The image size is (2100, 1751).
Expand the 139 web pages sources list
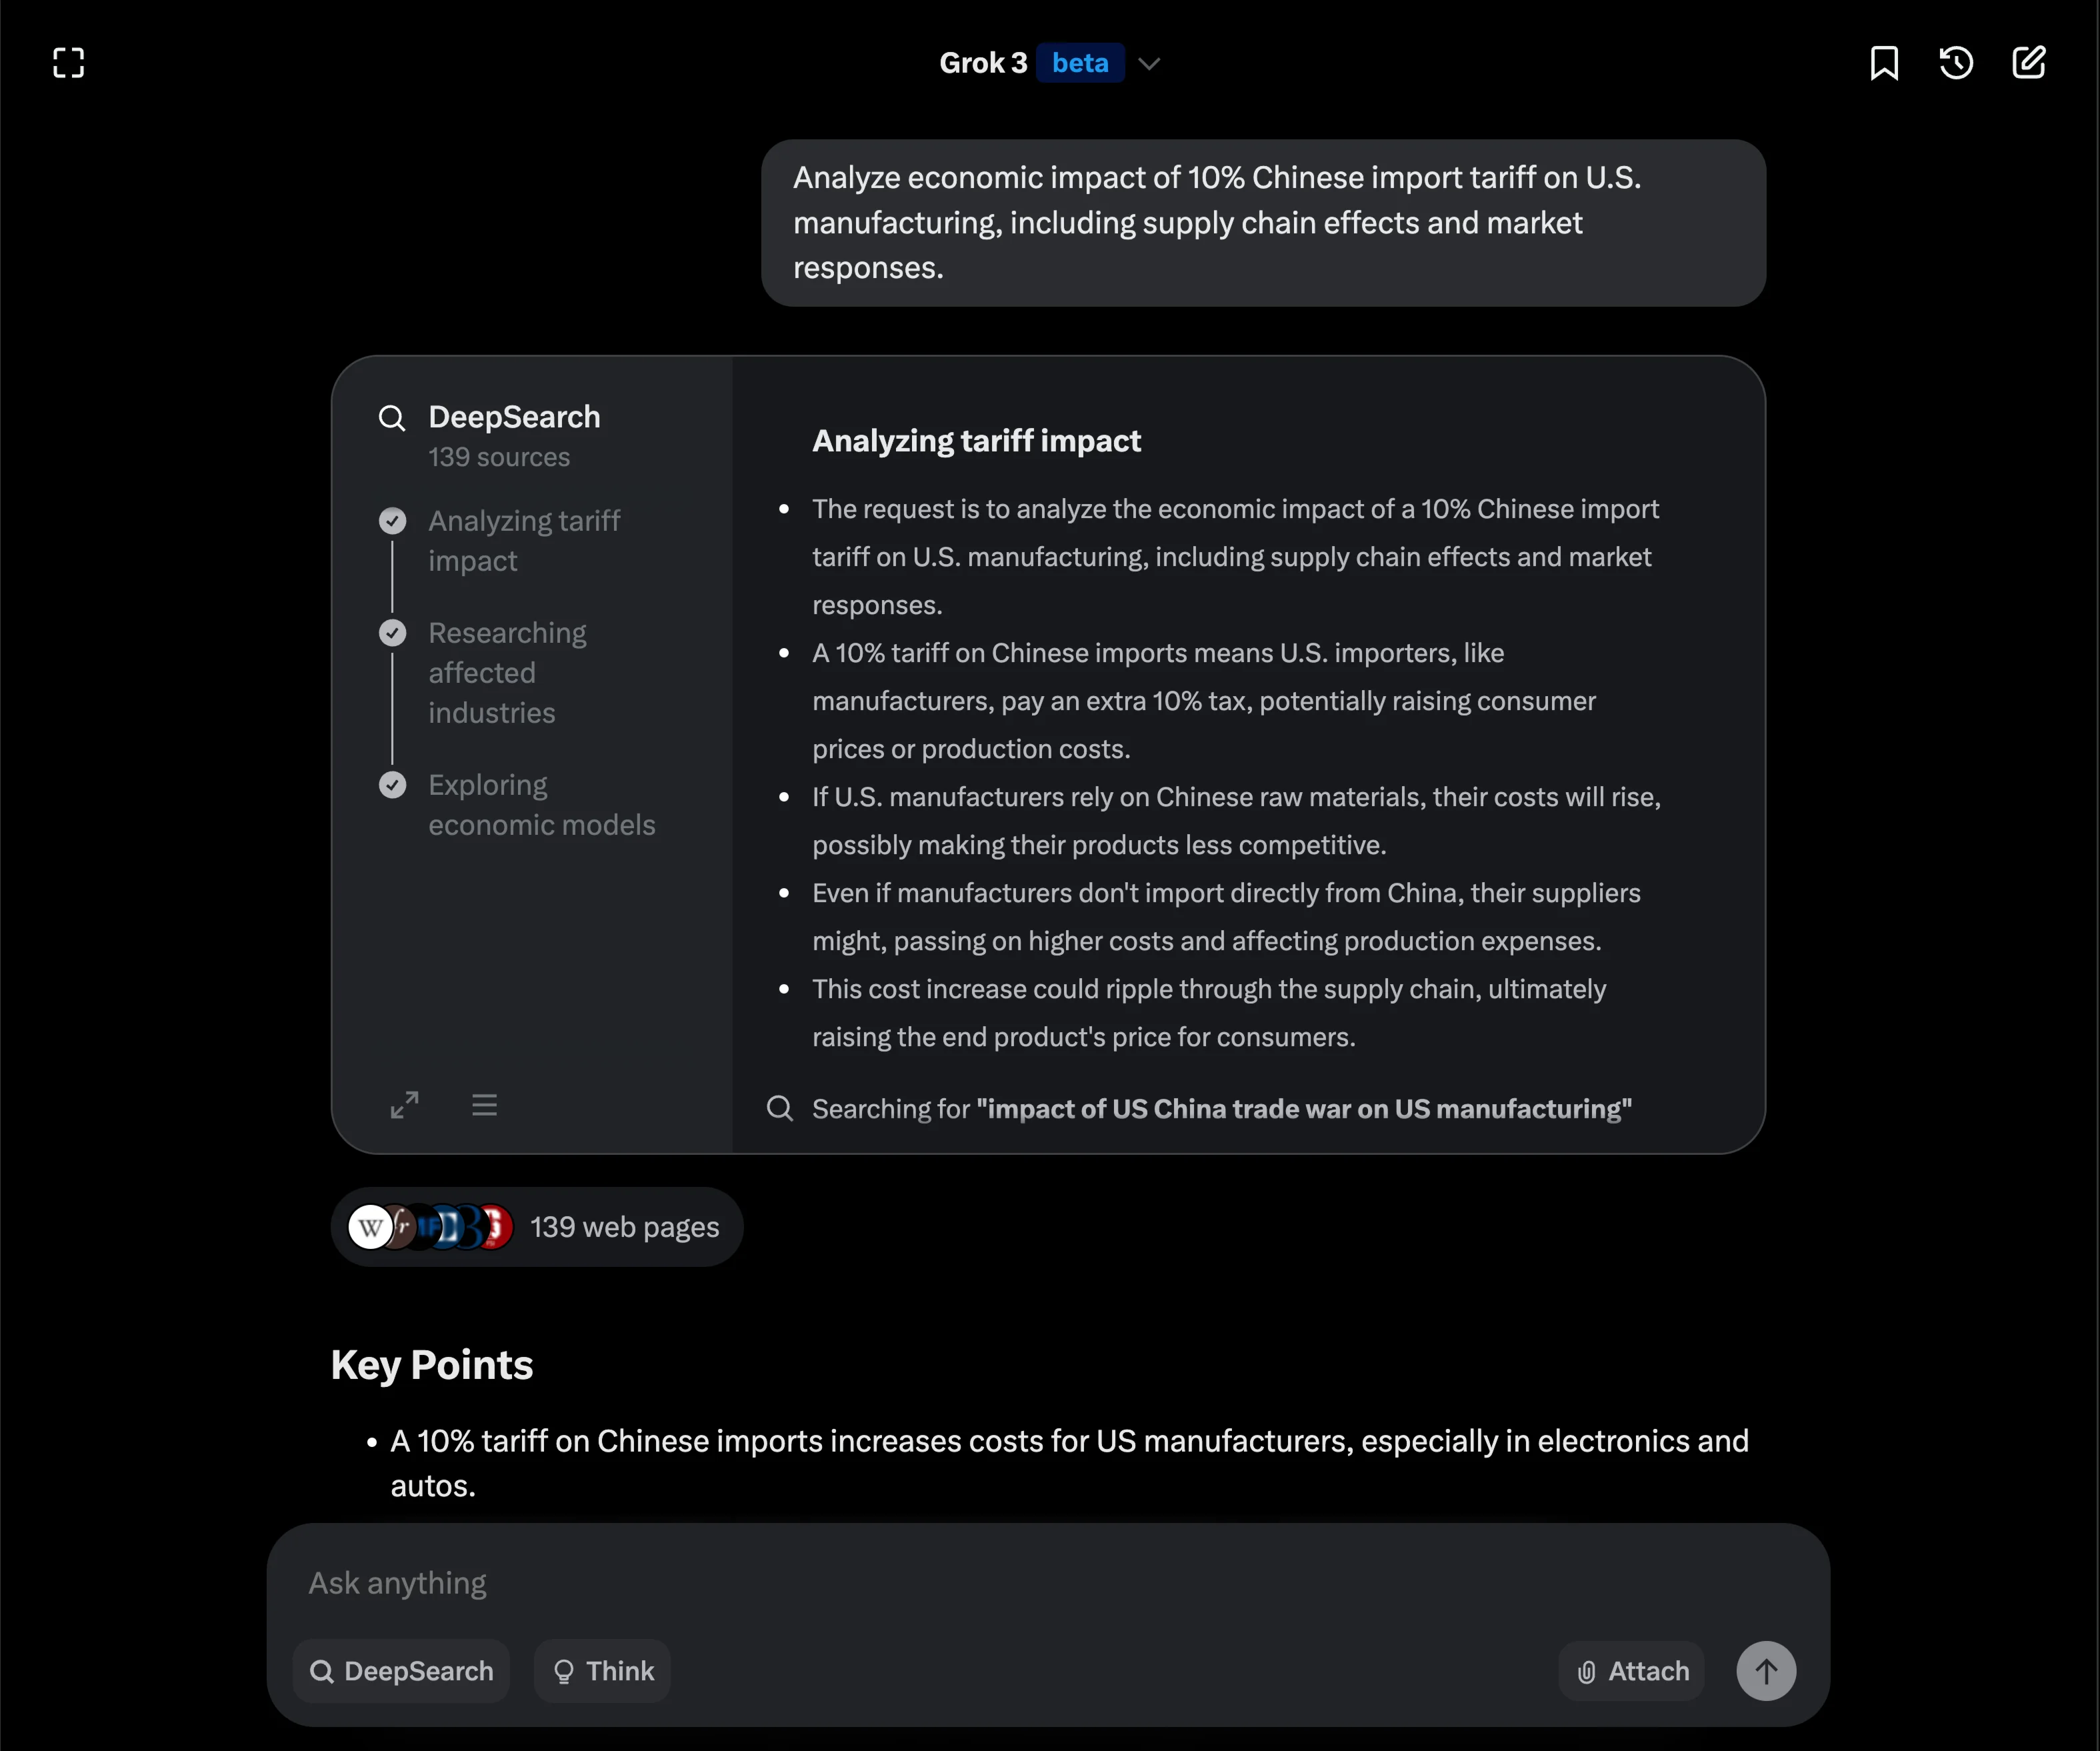click(624, 1227)
